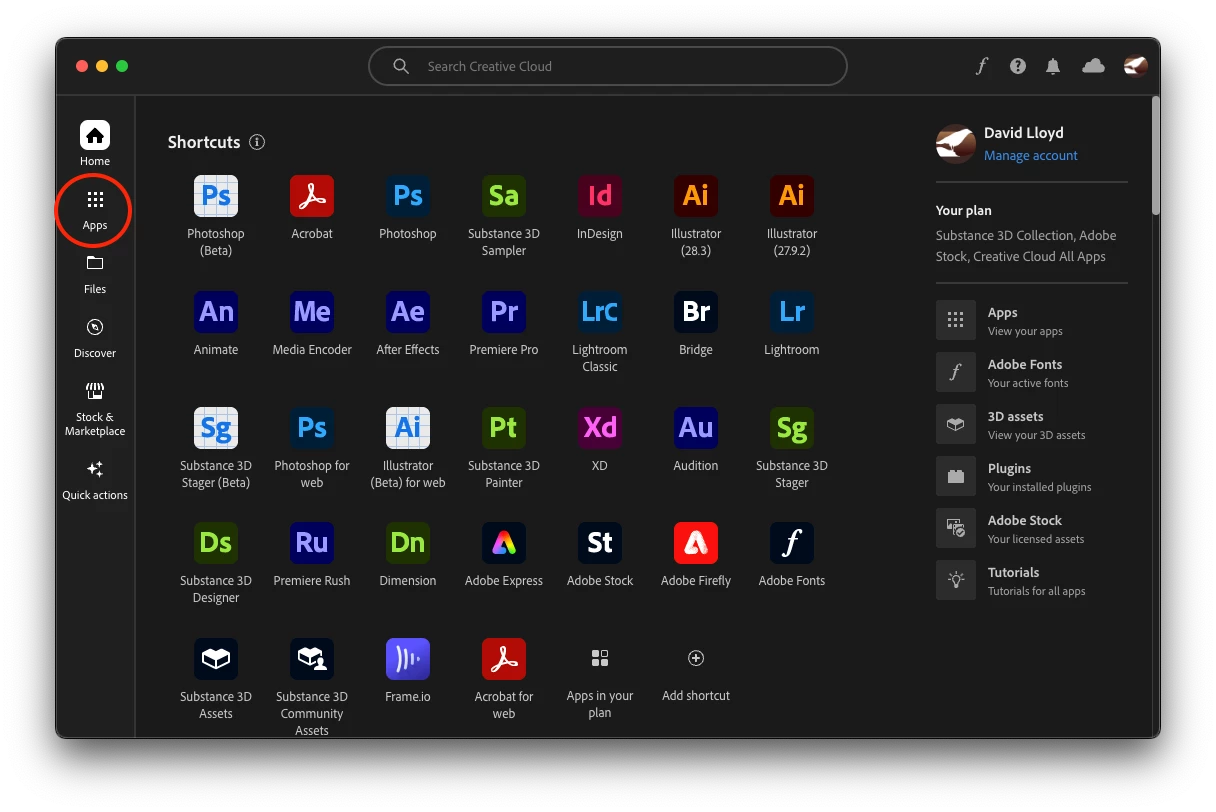
Task: Open Acrobat for web shortcut
Action: pyautogui.click(x=504, y=659)
